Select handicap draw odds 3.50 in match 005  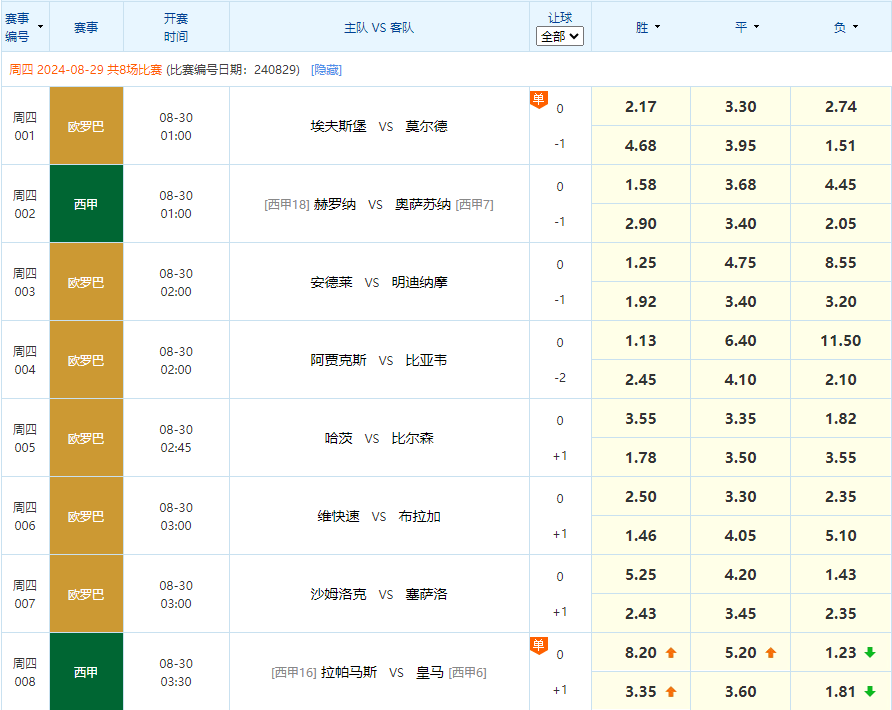click(740, 457)
